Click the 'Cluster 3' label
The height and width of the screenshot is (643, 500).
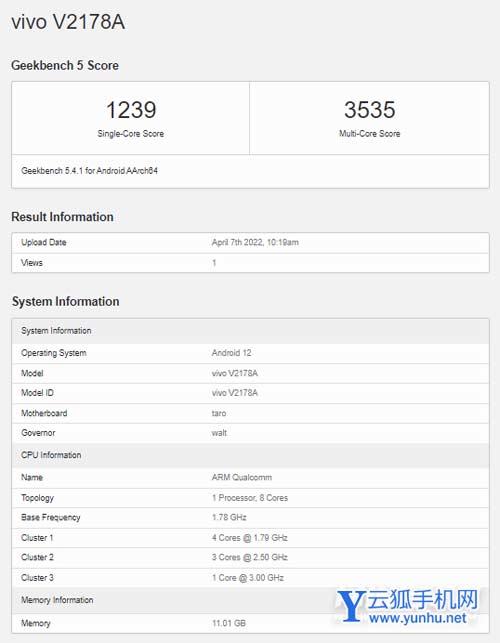[37, 578]
